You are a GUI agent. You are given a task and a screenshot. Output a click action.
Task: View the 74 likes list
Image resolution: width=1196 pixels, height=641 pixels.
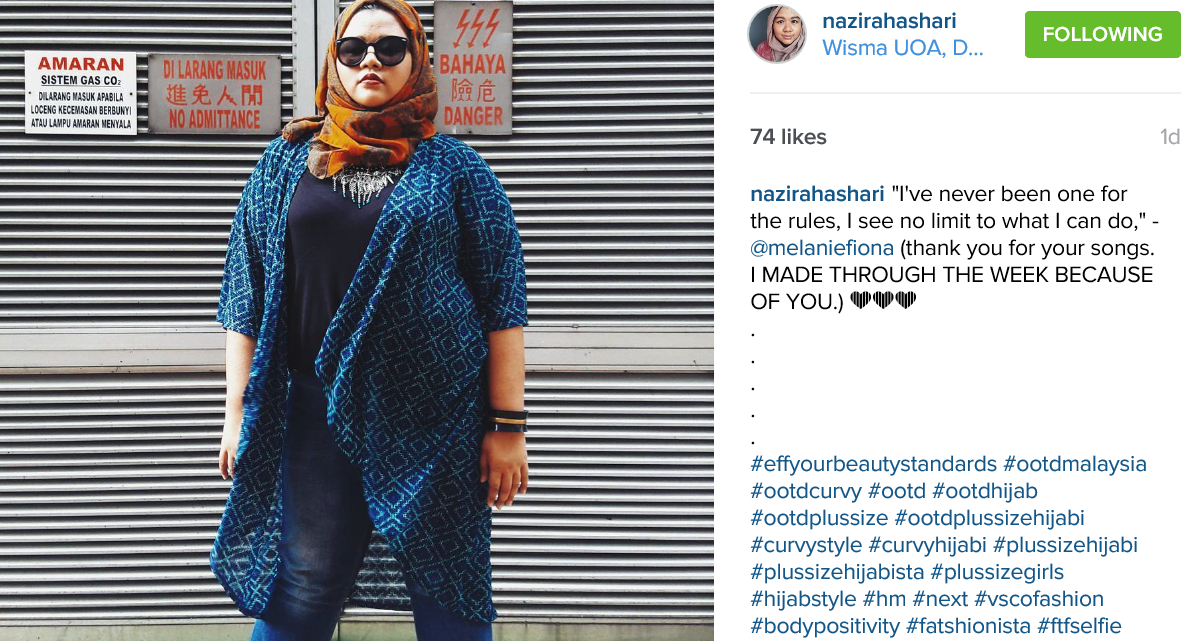788,137
